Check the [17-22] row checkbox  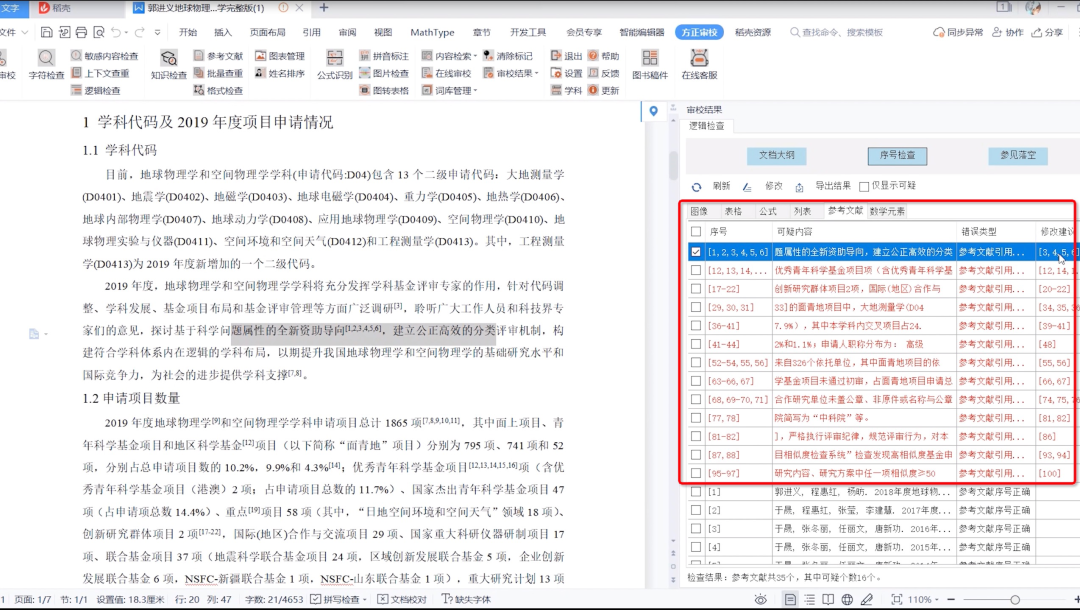[696, 288]
